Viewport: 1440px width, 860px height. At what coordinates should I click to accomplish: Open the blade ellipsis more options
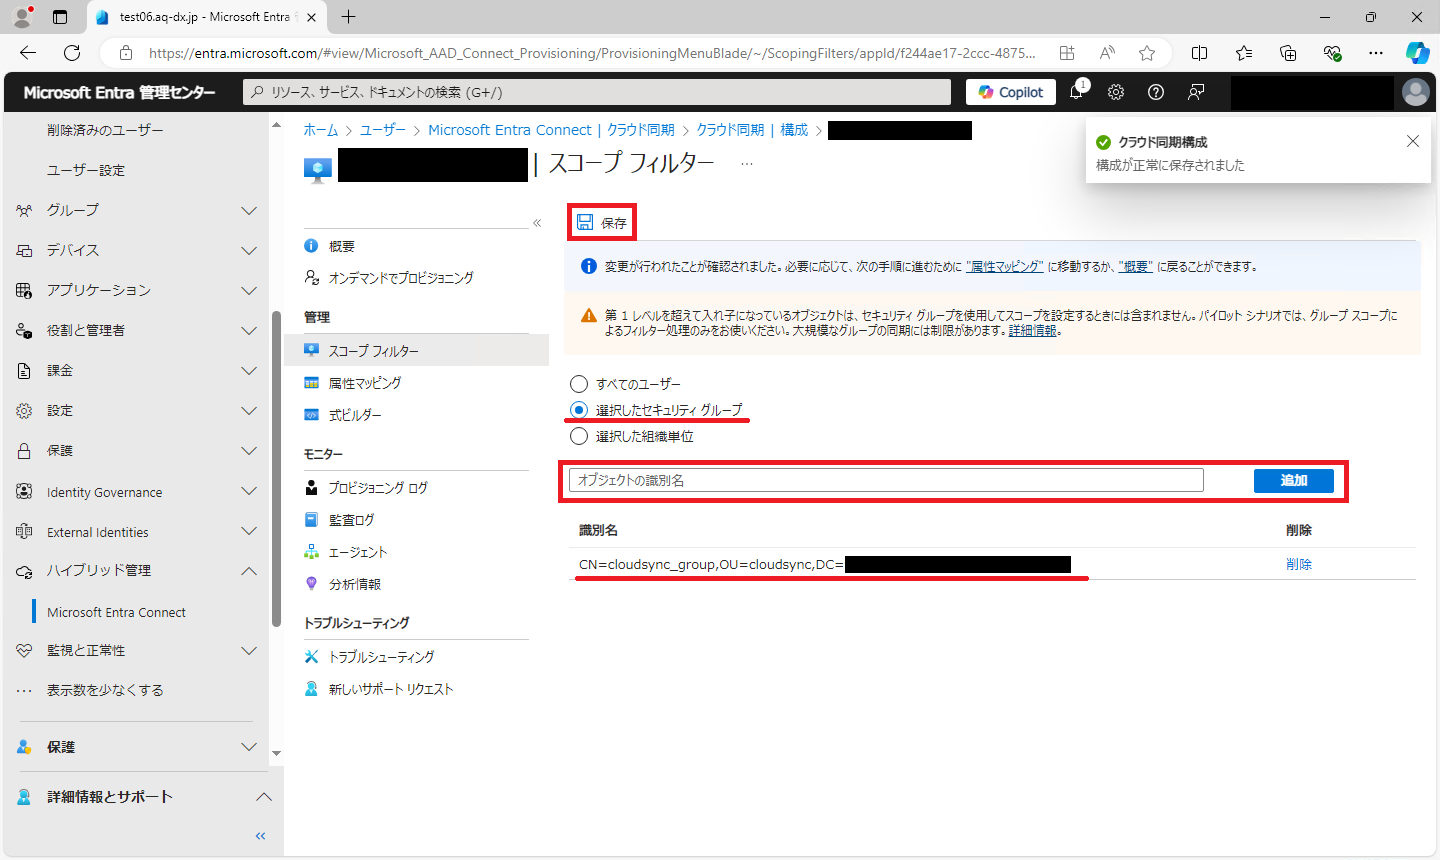(x=747, y=164)
